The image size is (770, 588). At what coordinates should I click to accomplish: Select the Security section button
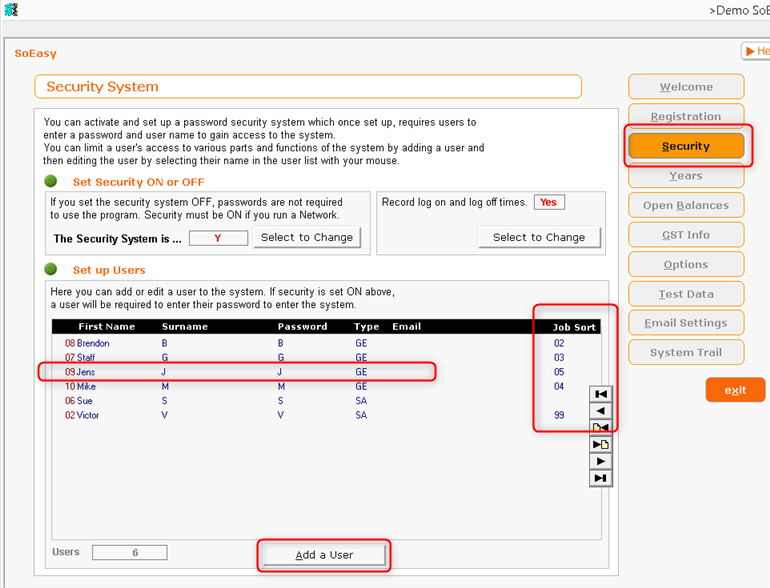tap(686, 146)
